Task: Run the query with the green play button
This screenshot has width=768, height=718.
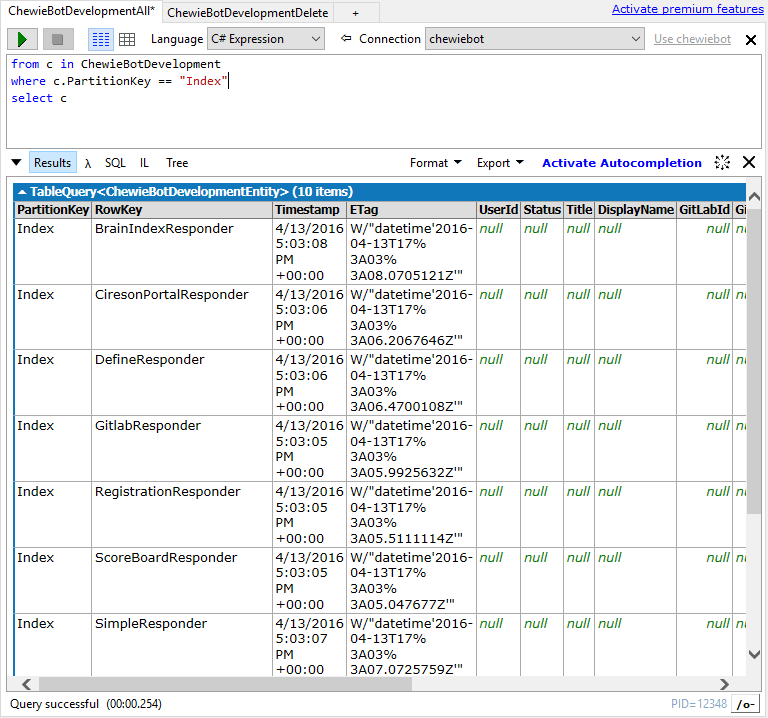Action: point(23,39)
